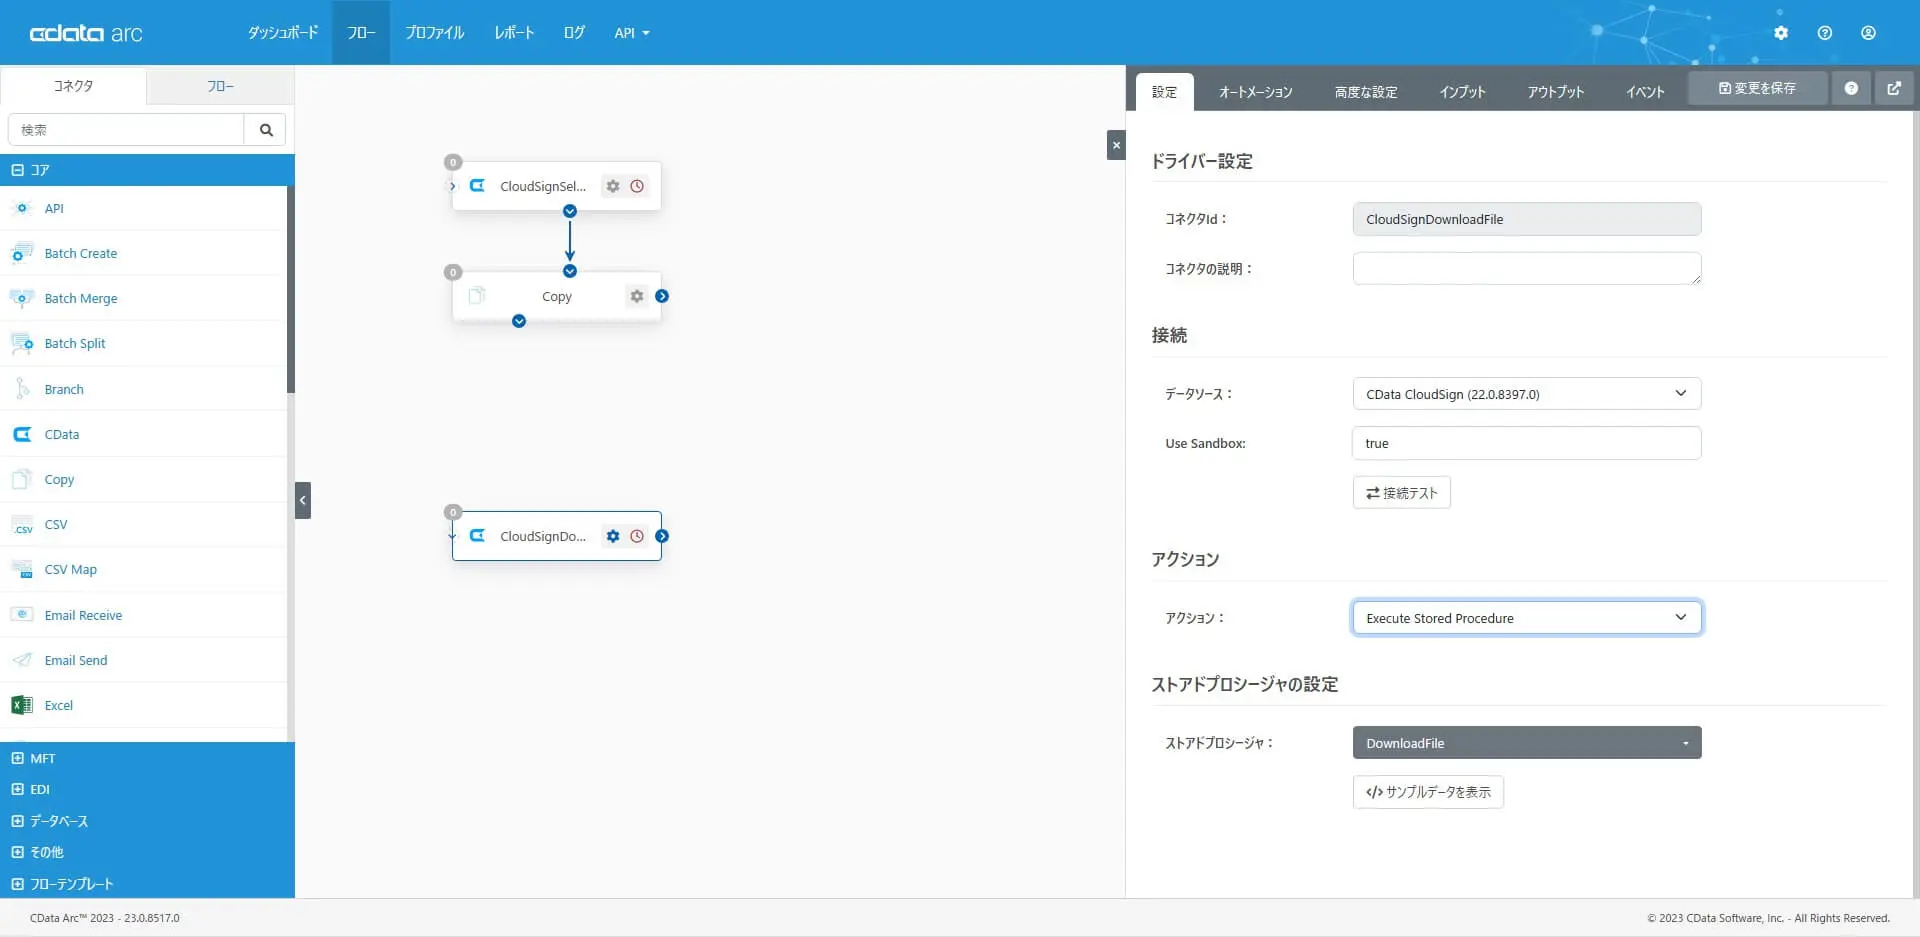This screenshot has width=1920, height=937.
Task: Select the 設定 tab
Action: click(1164, 92)
